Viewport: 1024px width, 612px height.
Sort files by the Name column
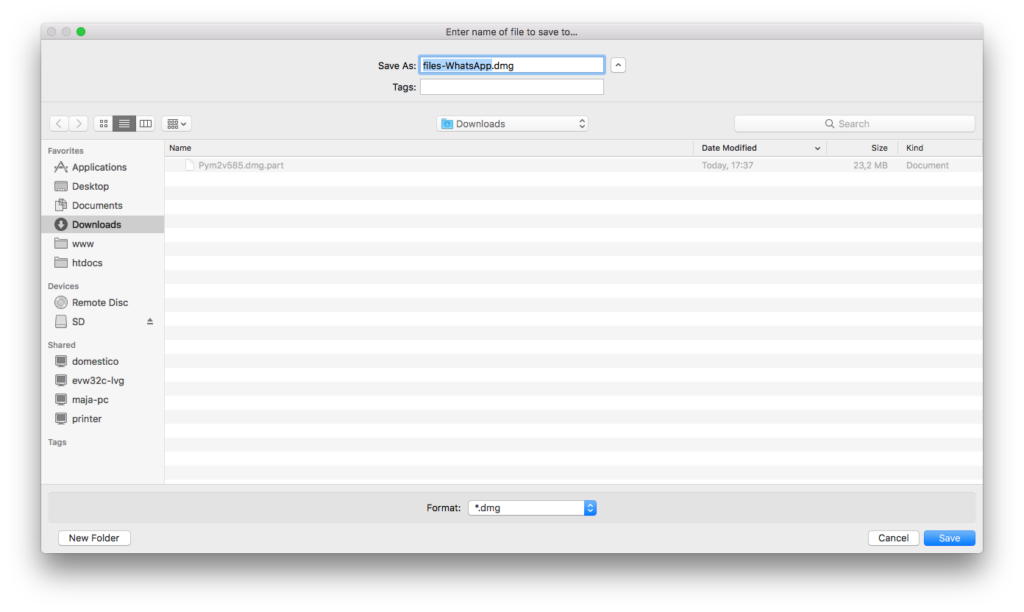click(428, 148)
